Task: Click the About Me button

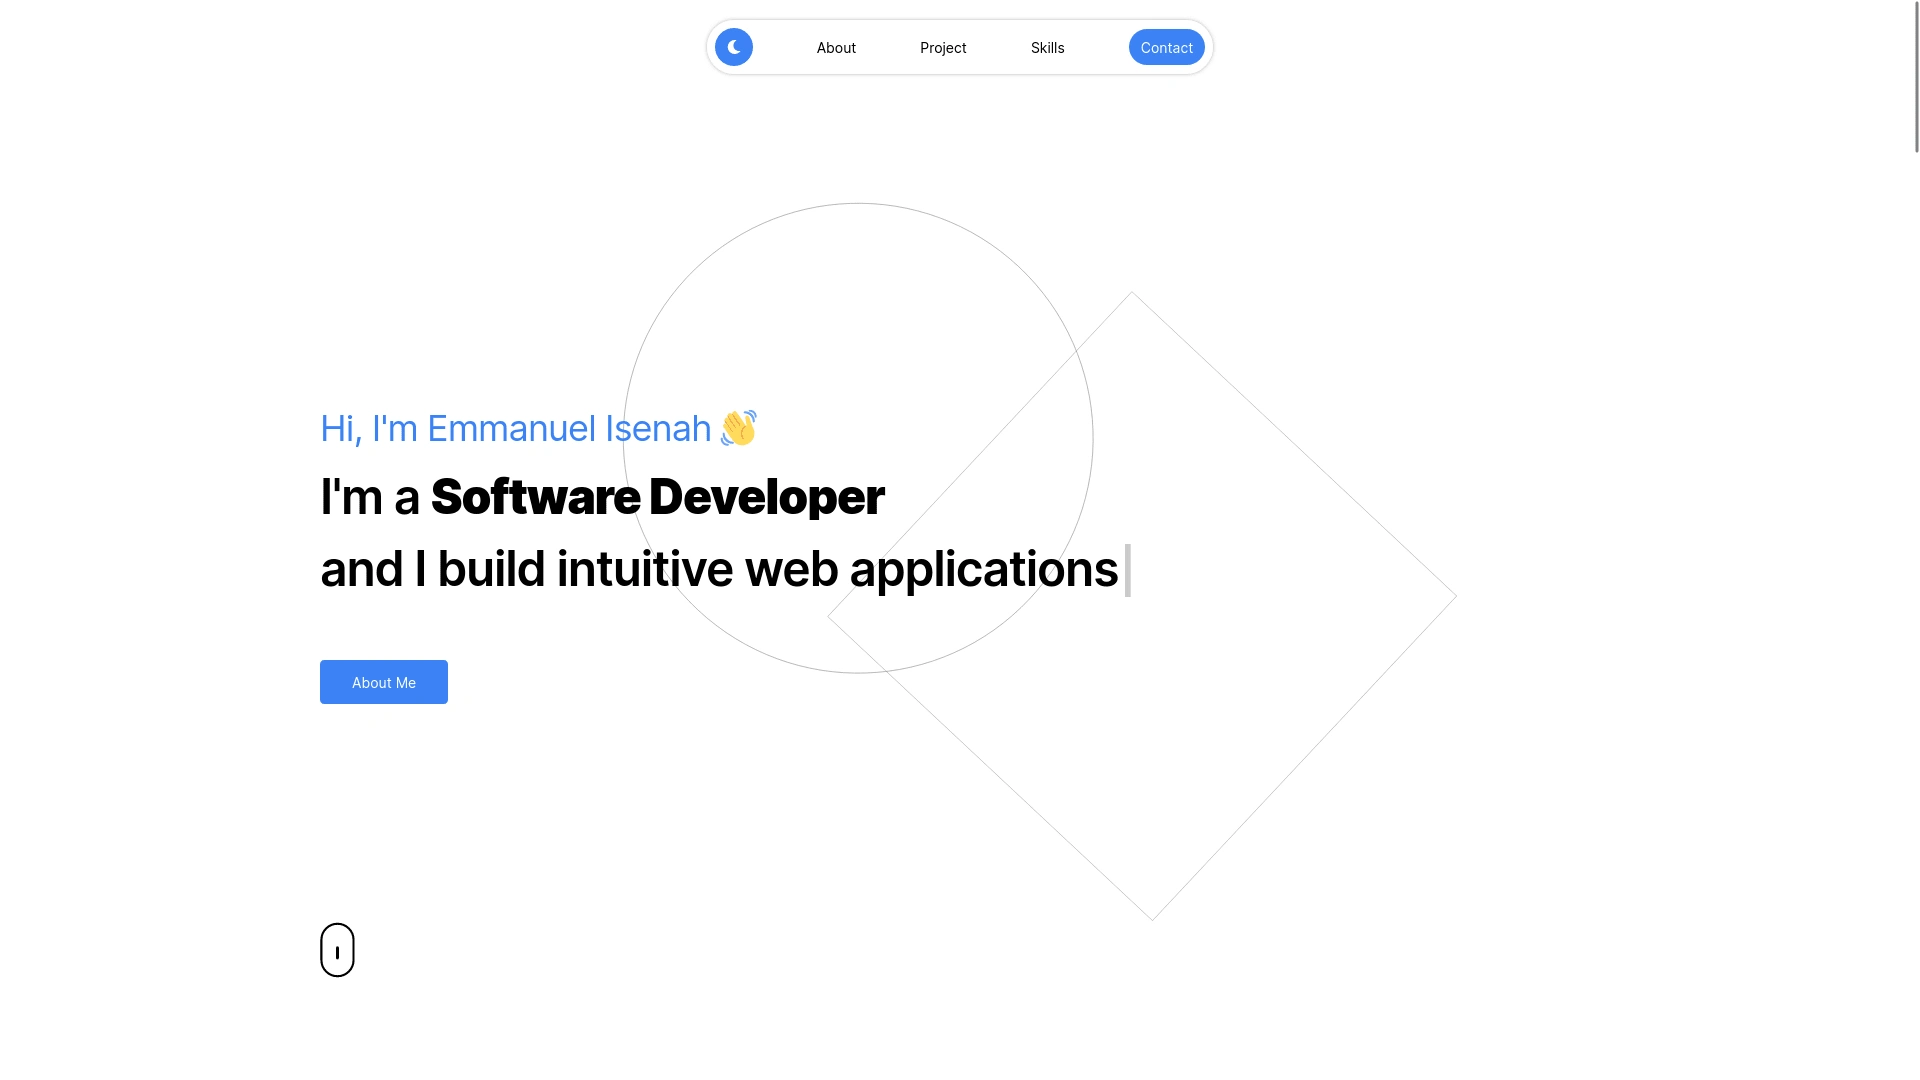Action: click(x=383, y=682)
